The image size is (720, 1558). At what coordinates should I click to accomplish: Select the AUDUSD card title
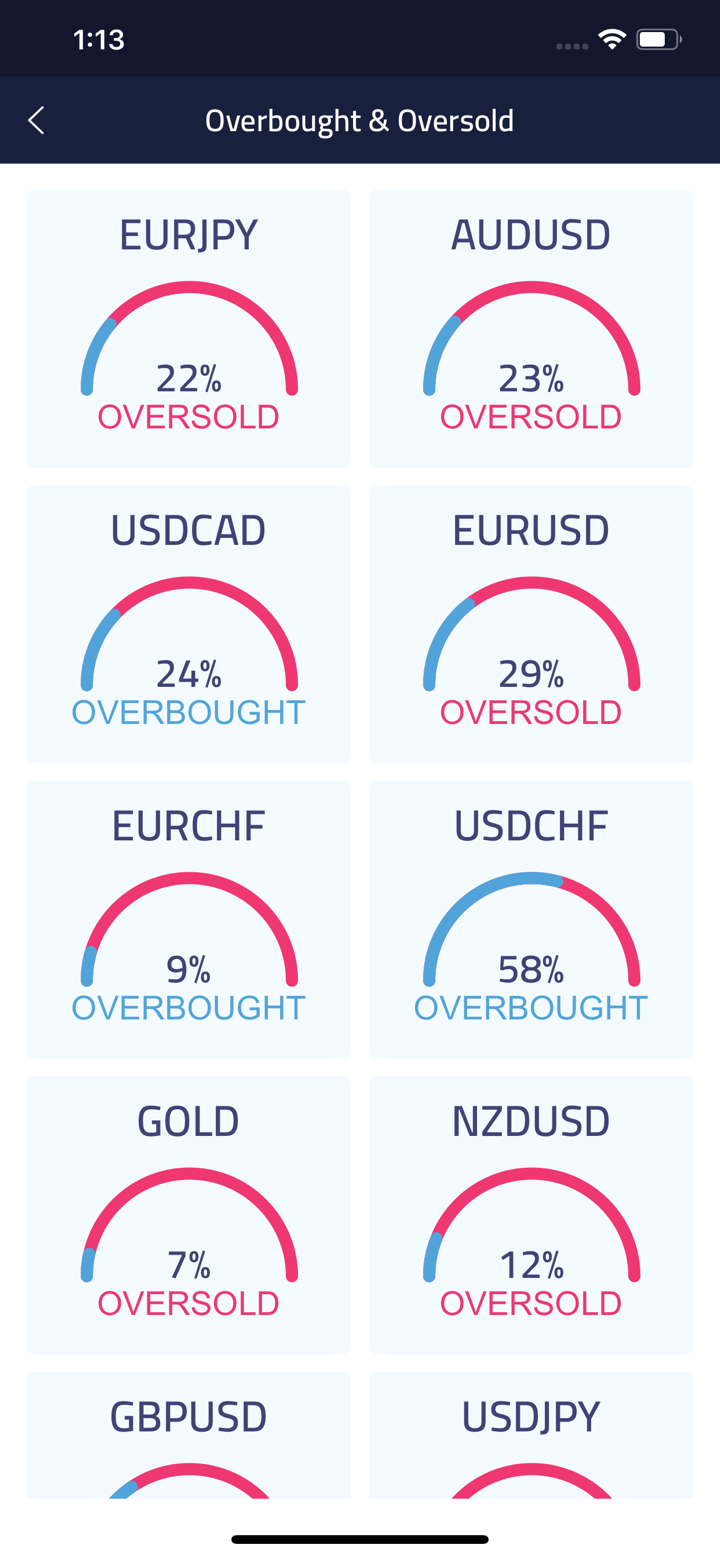[531, 235]
